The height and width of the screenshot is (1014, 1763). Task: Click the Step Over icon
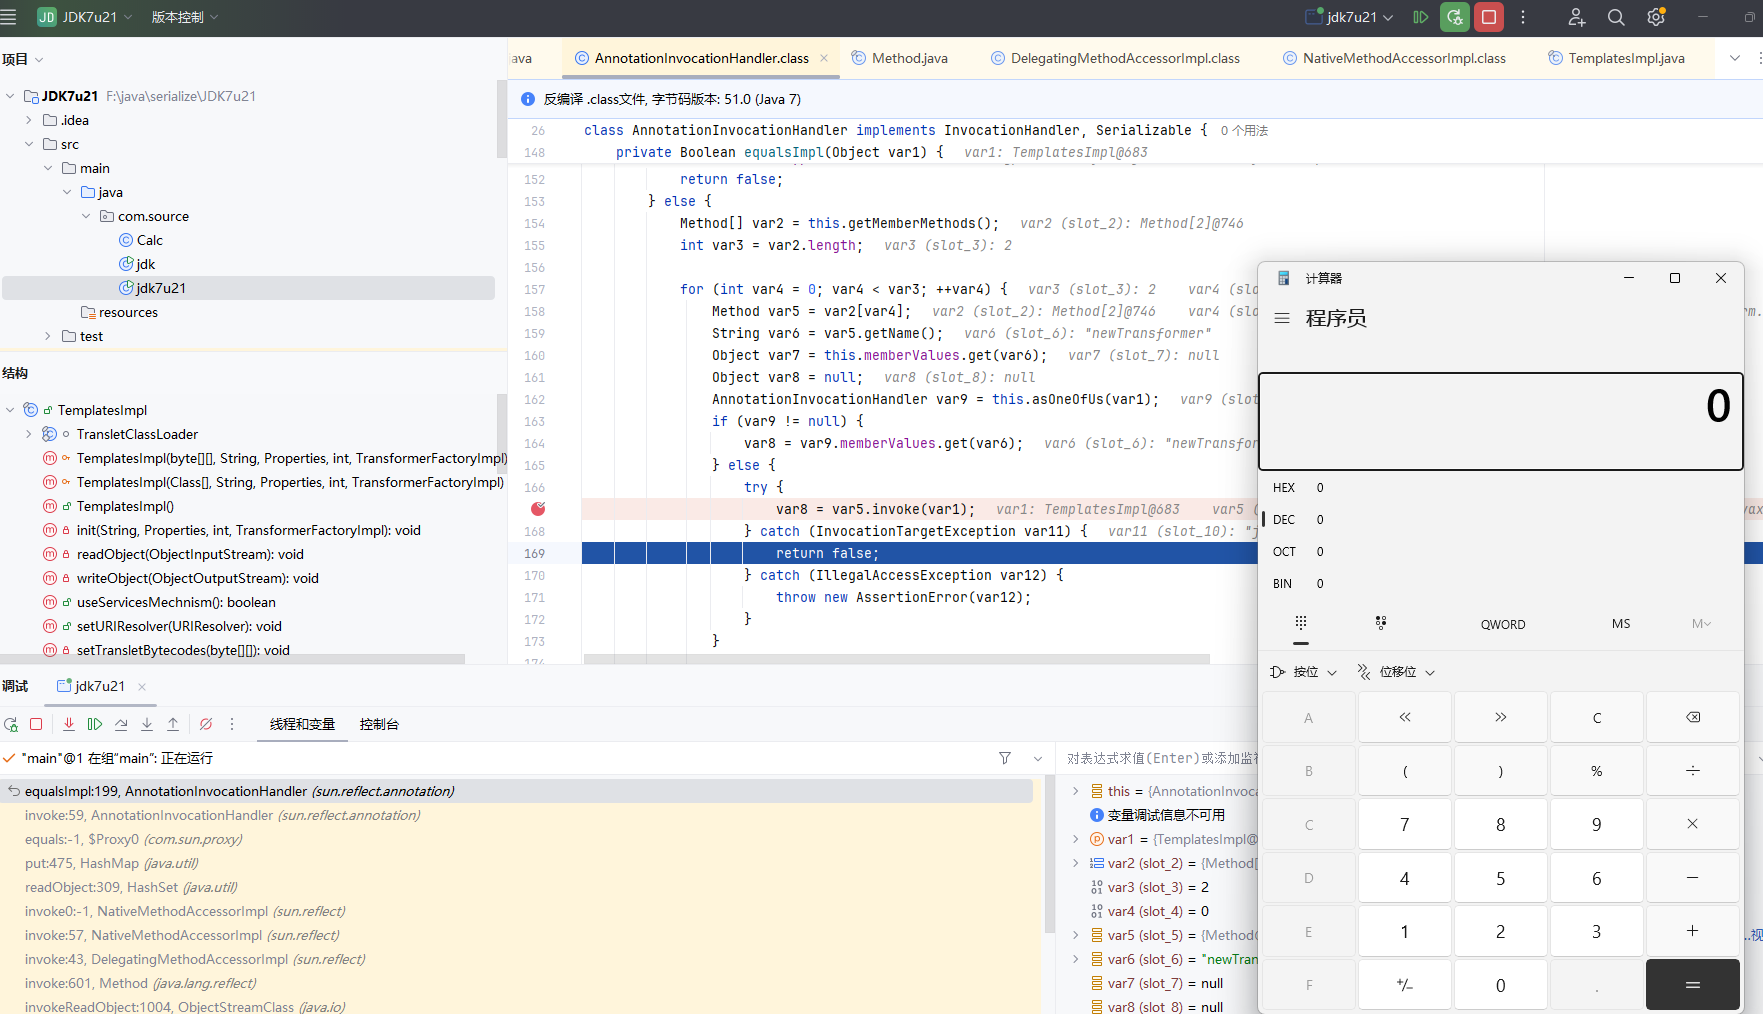121,724
